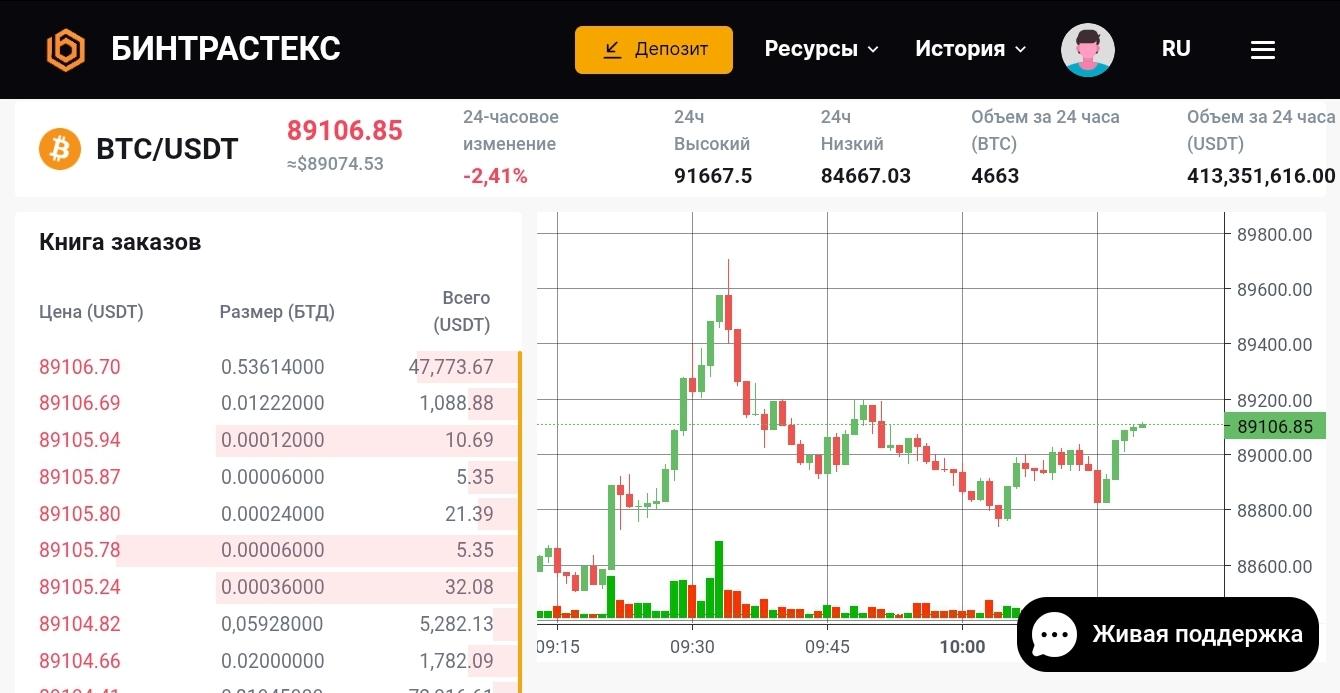Click the user avatar icon
The image size is (1340, 693).
(1087, 49)
